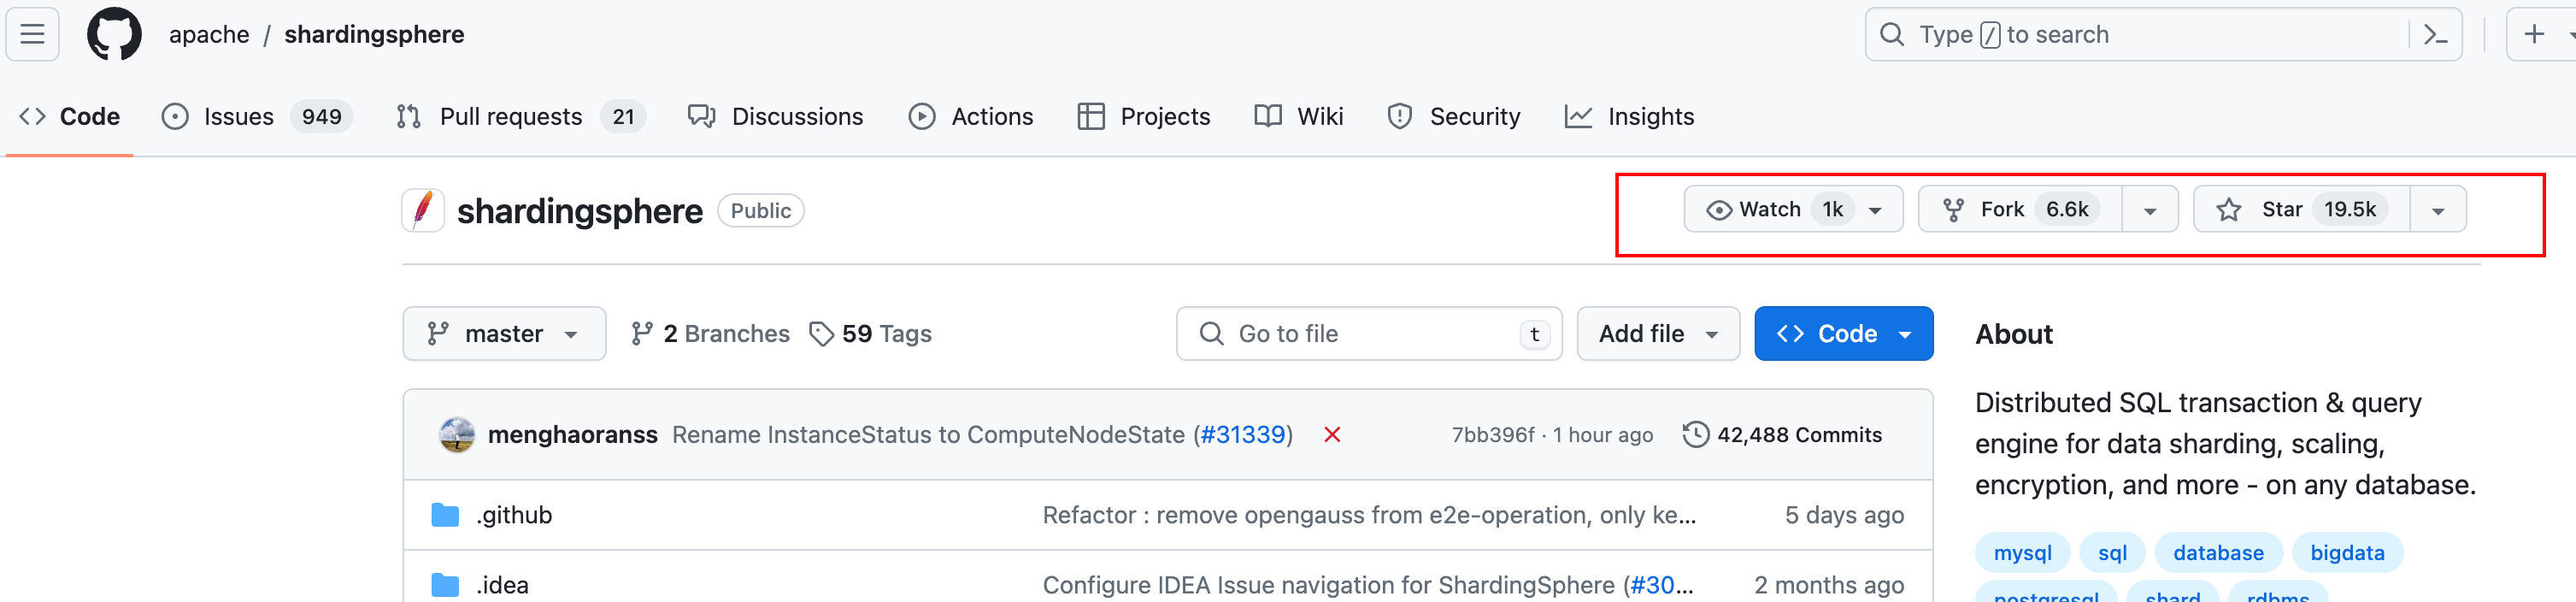The width and height of the screenshot is (2576, 602).
Task: Click menghaoranss avatar image
Action: 457,435
